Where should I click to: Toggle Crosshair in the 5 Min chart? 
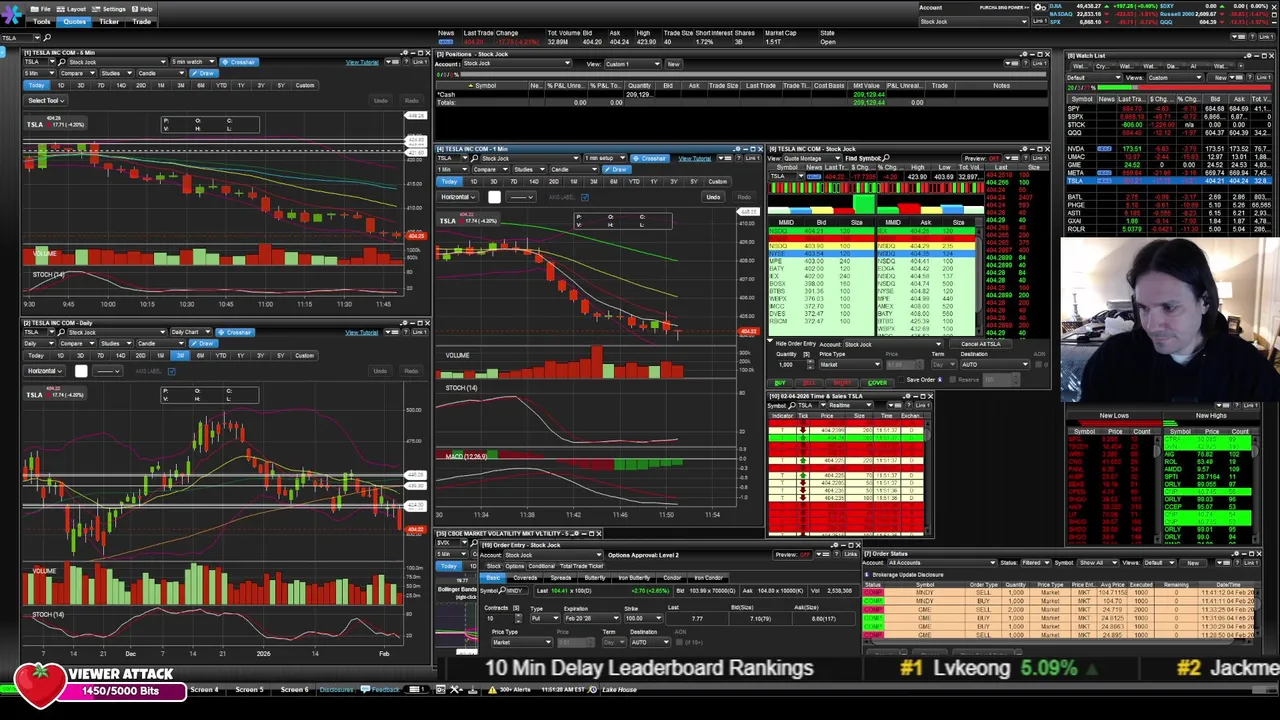(x=239, y=62)
